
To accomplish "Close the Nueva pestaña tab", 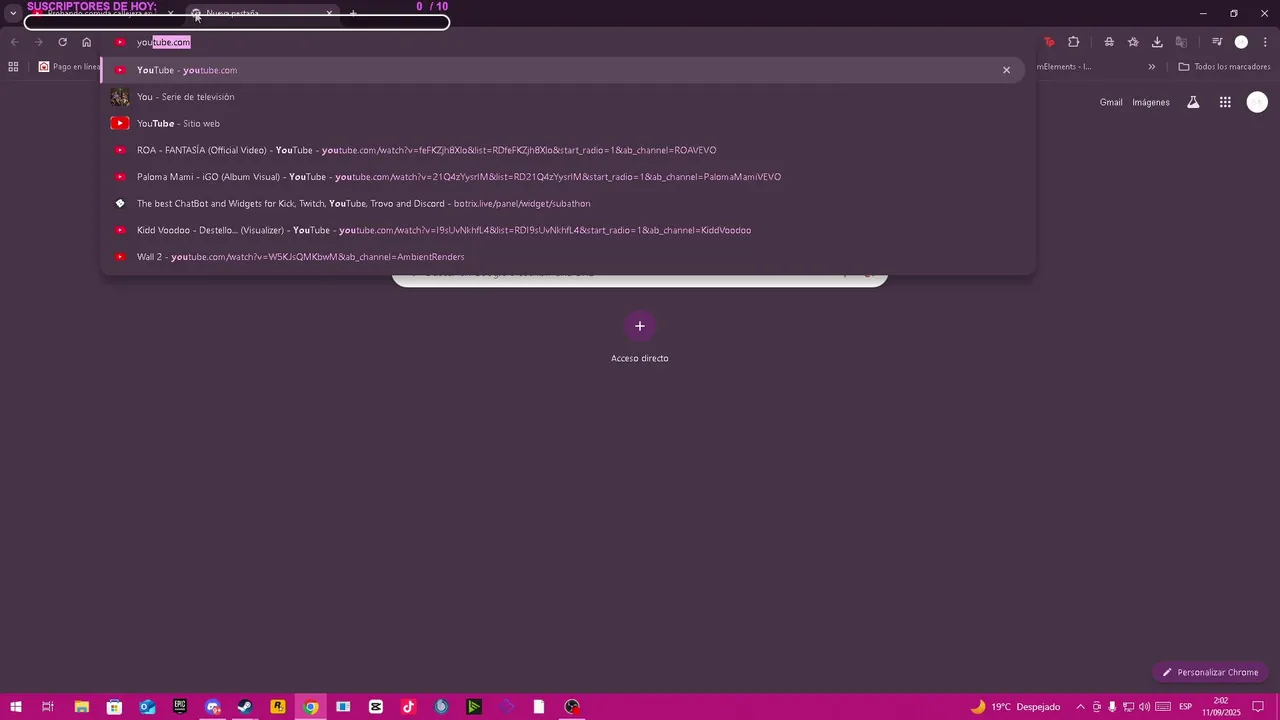I will tap(329, 14).
